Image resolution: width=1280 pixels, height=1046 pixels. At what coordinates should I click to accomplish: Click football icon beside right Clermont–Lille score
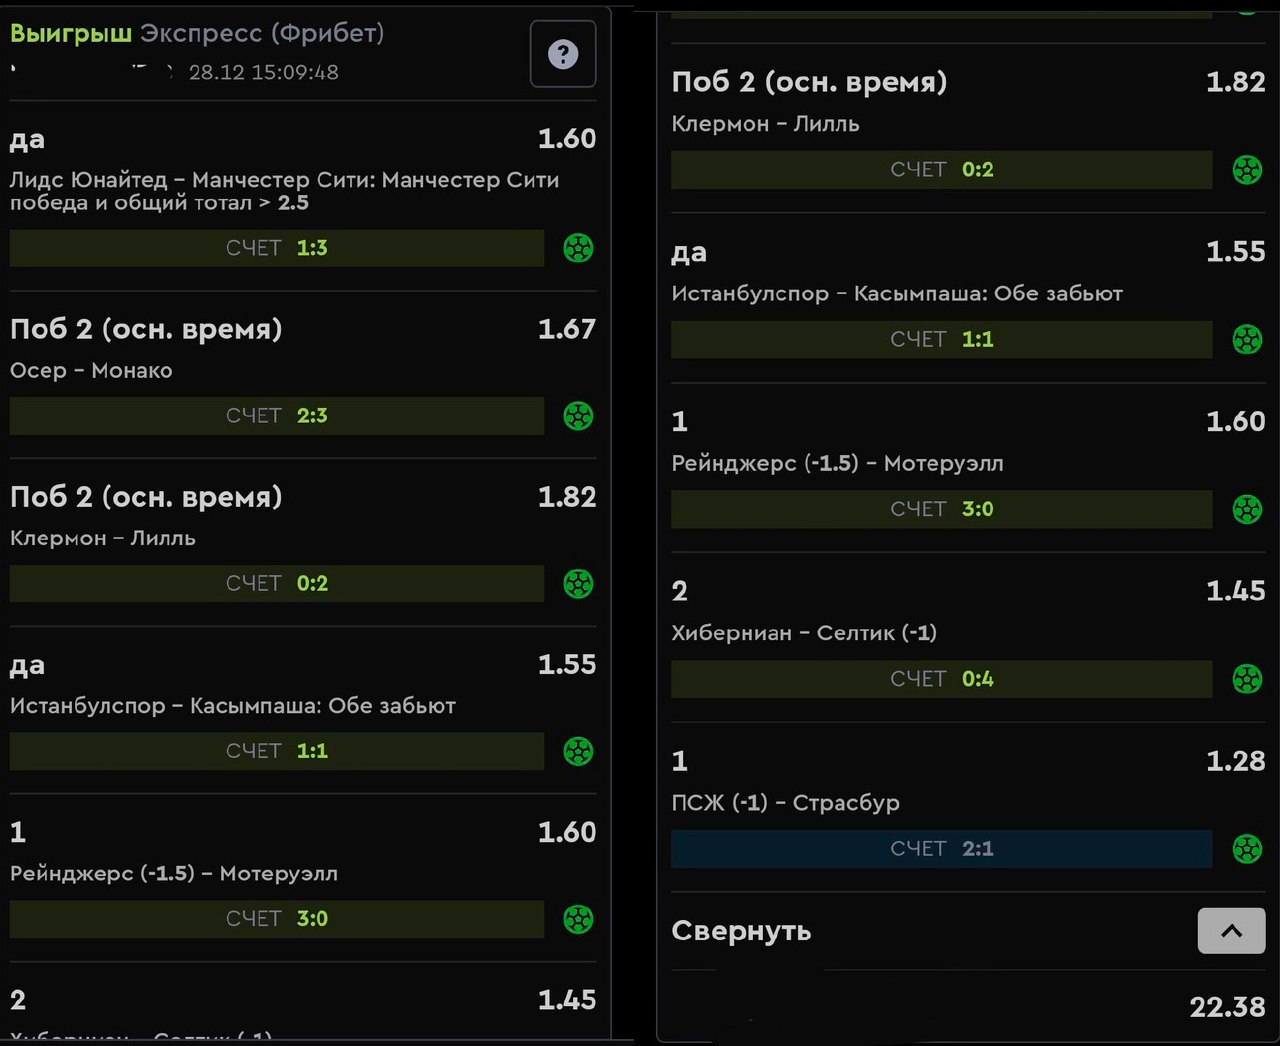[x=1247, y=170]
